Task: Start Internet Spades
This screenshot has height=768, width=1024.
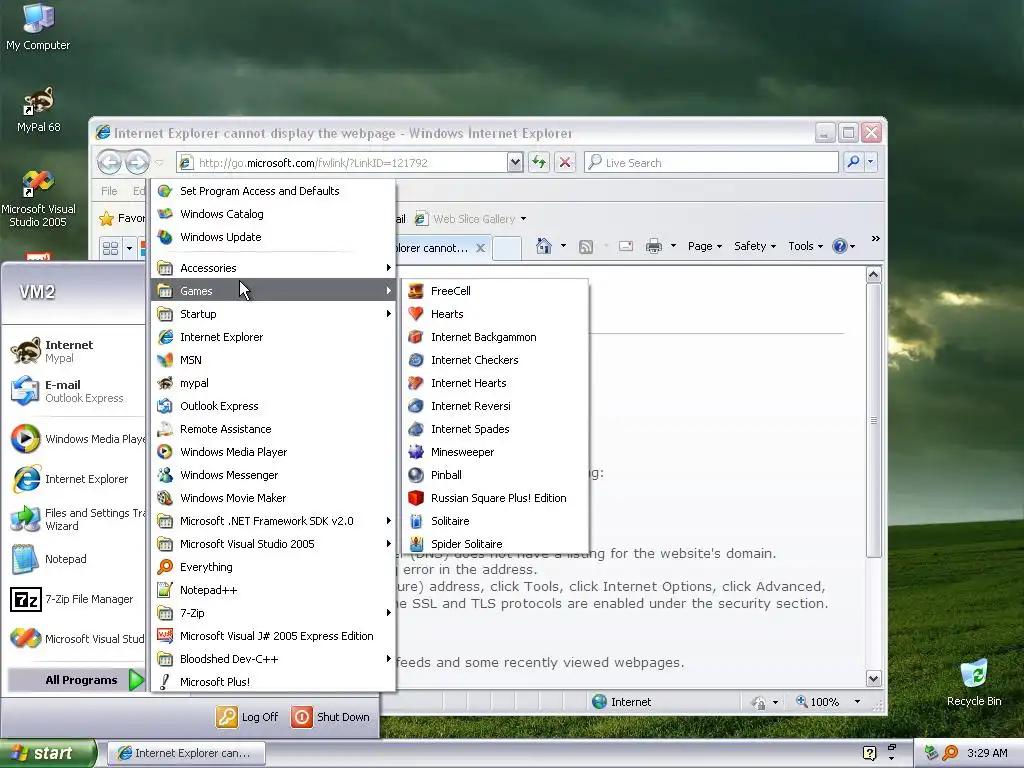Action: point(495,429)
